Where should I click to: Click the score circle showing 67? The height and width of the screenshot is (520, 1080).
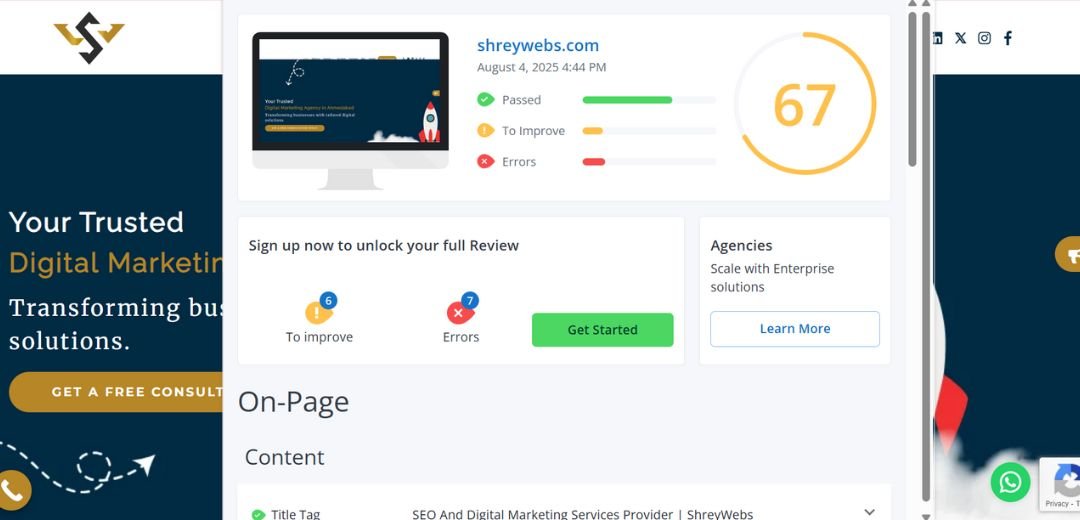point(804,104)
